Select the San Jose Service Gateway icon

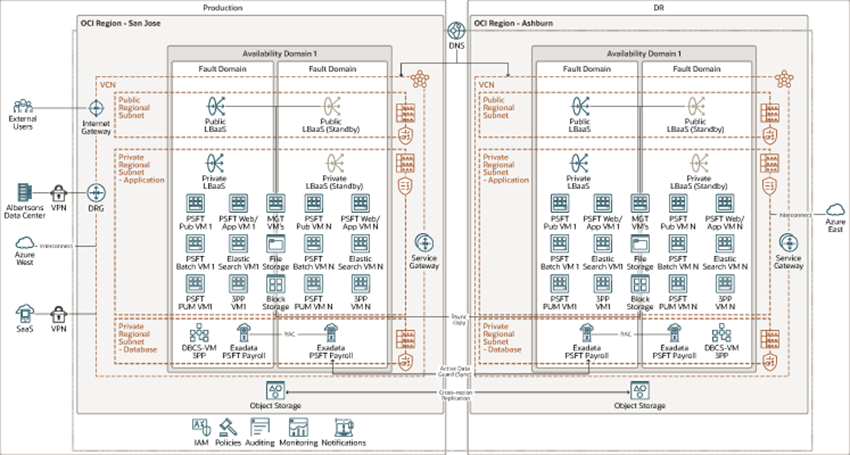coord(423,242)
